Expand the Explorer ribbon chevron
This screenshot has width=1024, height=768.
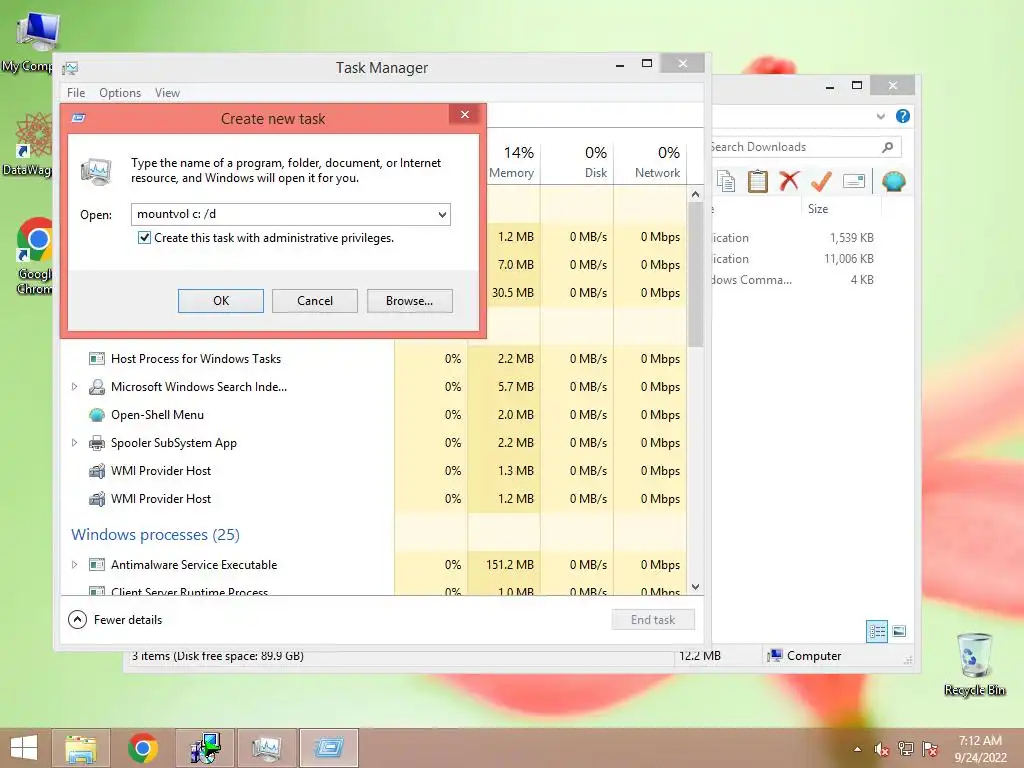pyautogui.click(x=880, y=116)
